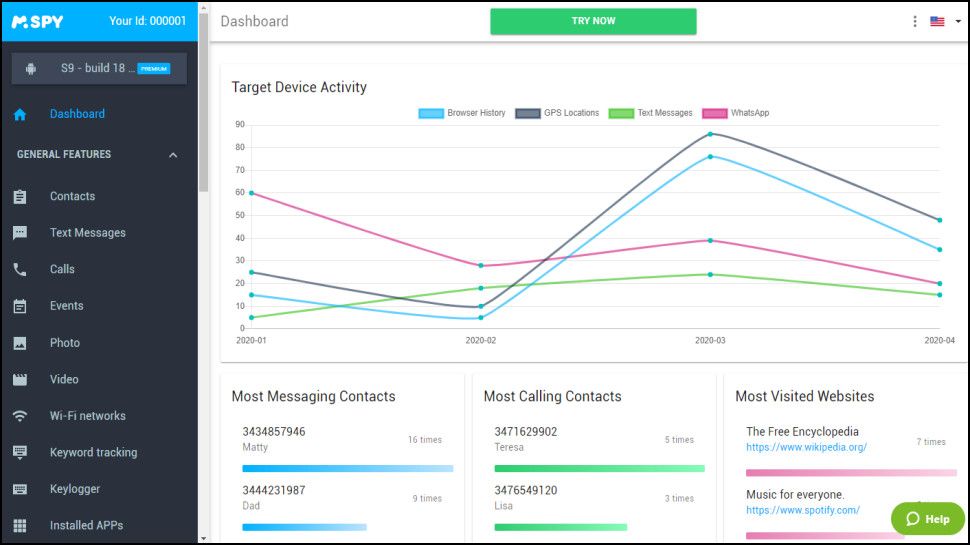Click the Dashboard home icon
This screenshot has width=970, height=545.
20,114
